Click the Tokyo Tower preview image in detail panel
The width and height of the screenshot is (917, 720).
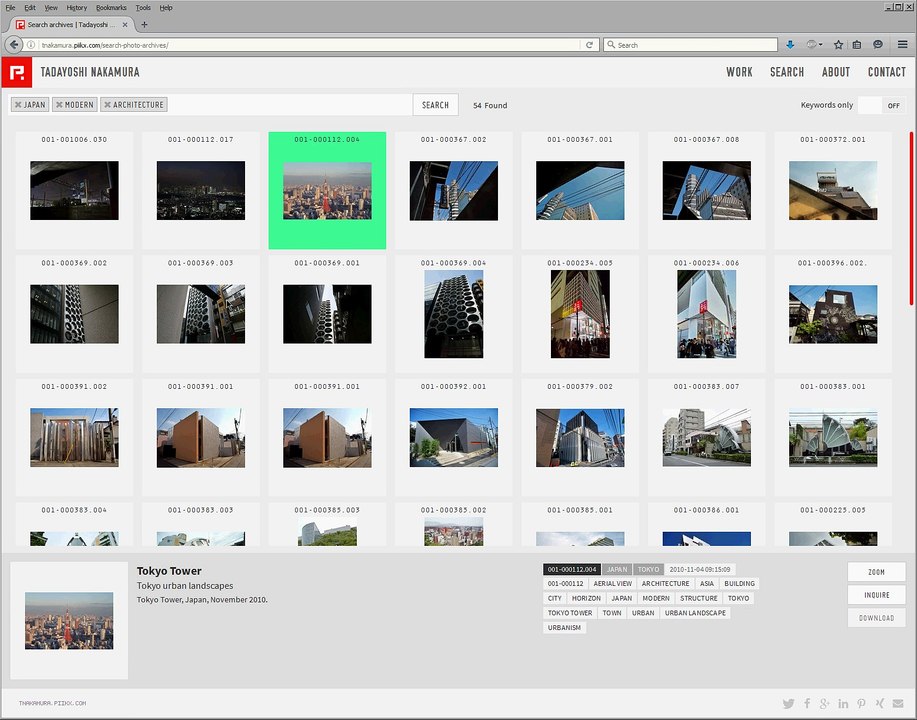click(69, 621)
